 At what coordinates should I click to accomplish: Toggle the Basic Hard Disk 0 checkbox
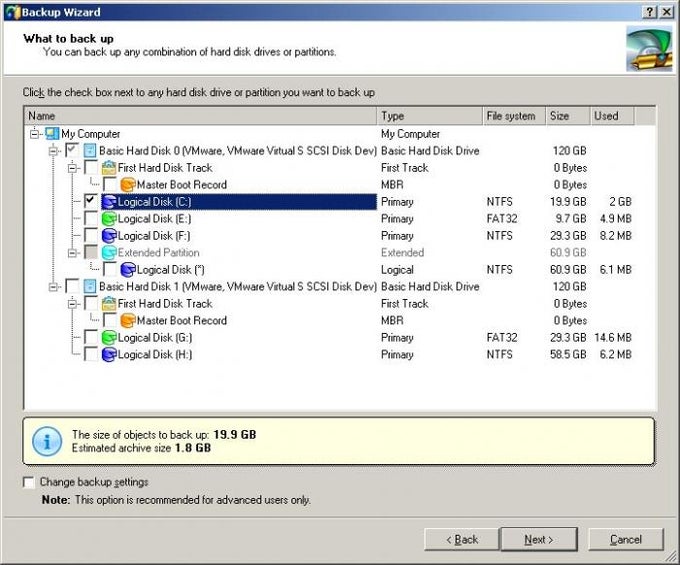pos(72,150)
